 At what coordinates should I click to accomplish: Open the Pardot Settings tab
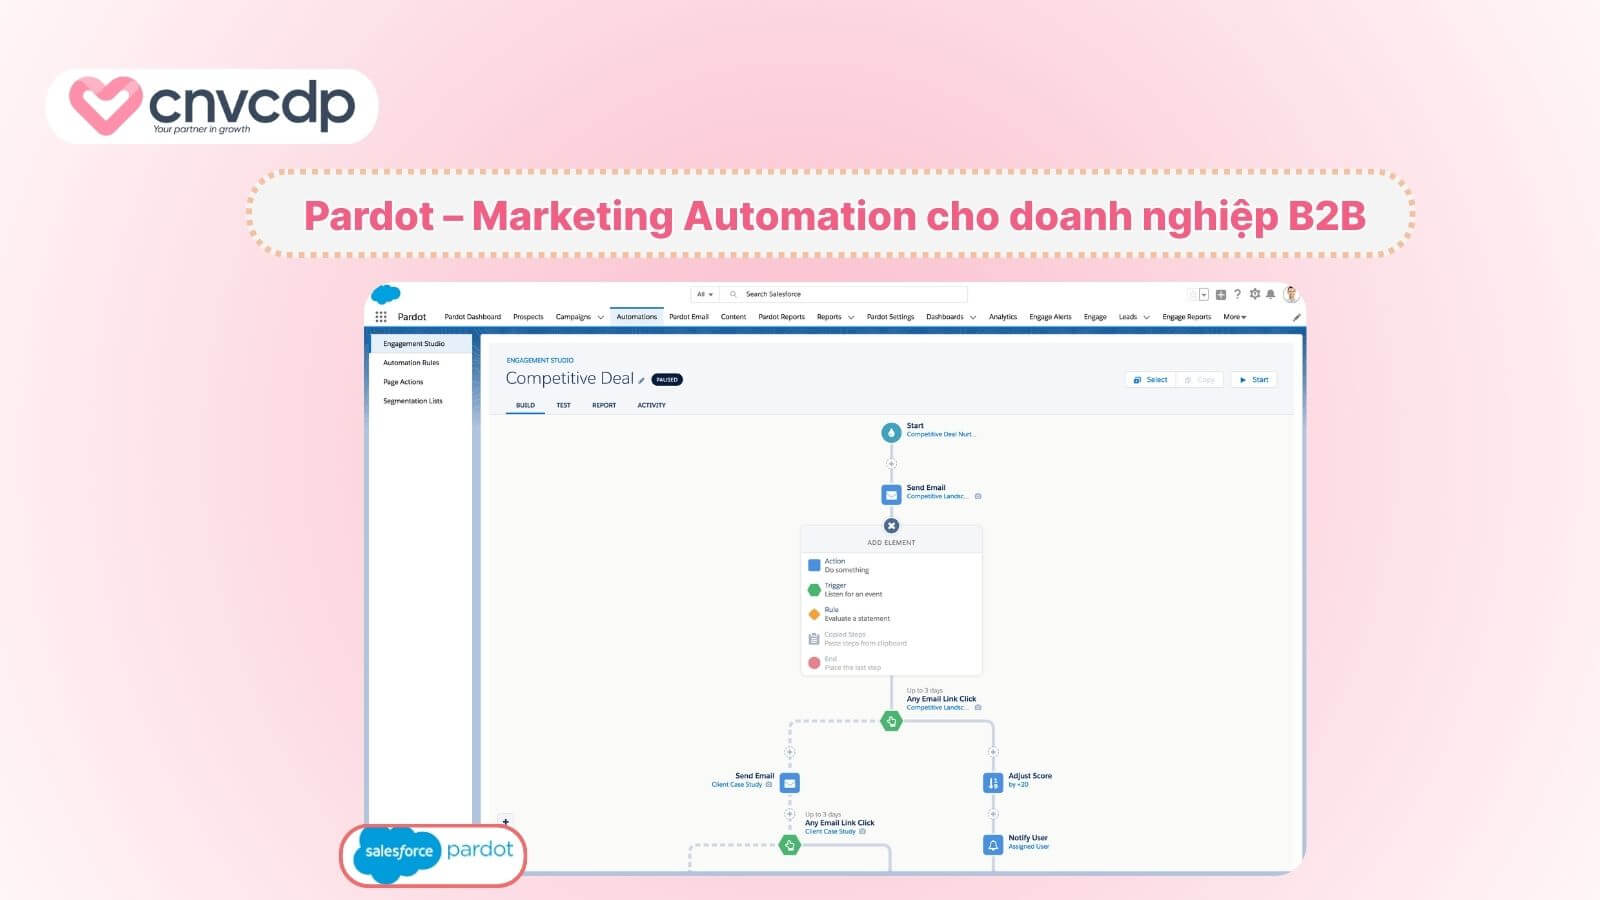click(x=890, y=317)
